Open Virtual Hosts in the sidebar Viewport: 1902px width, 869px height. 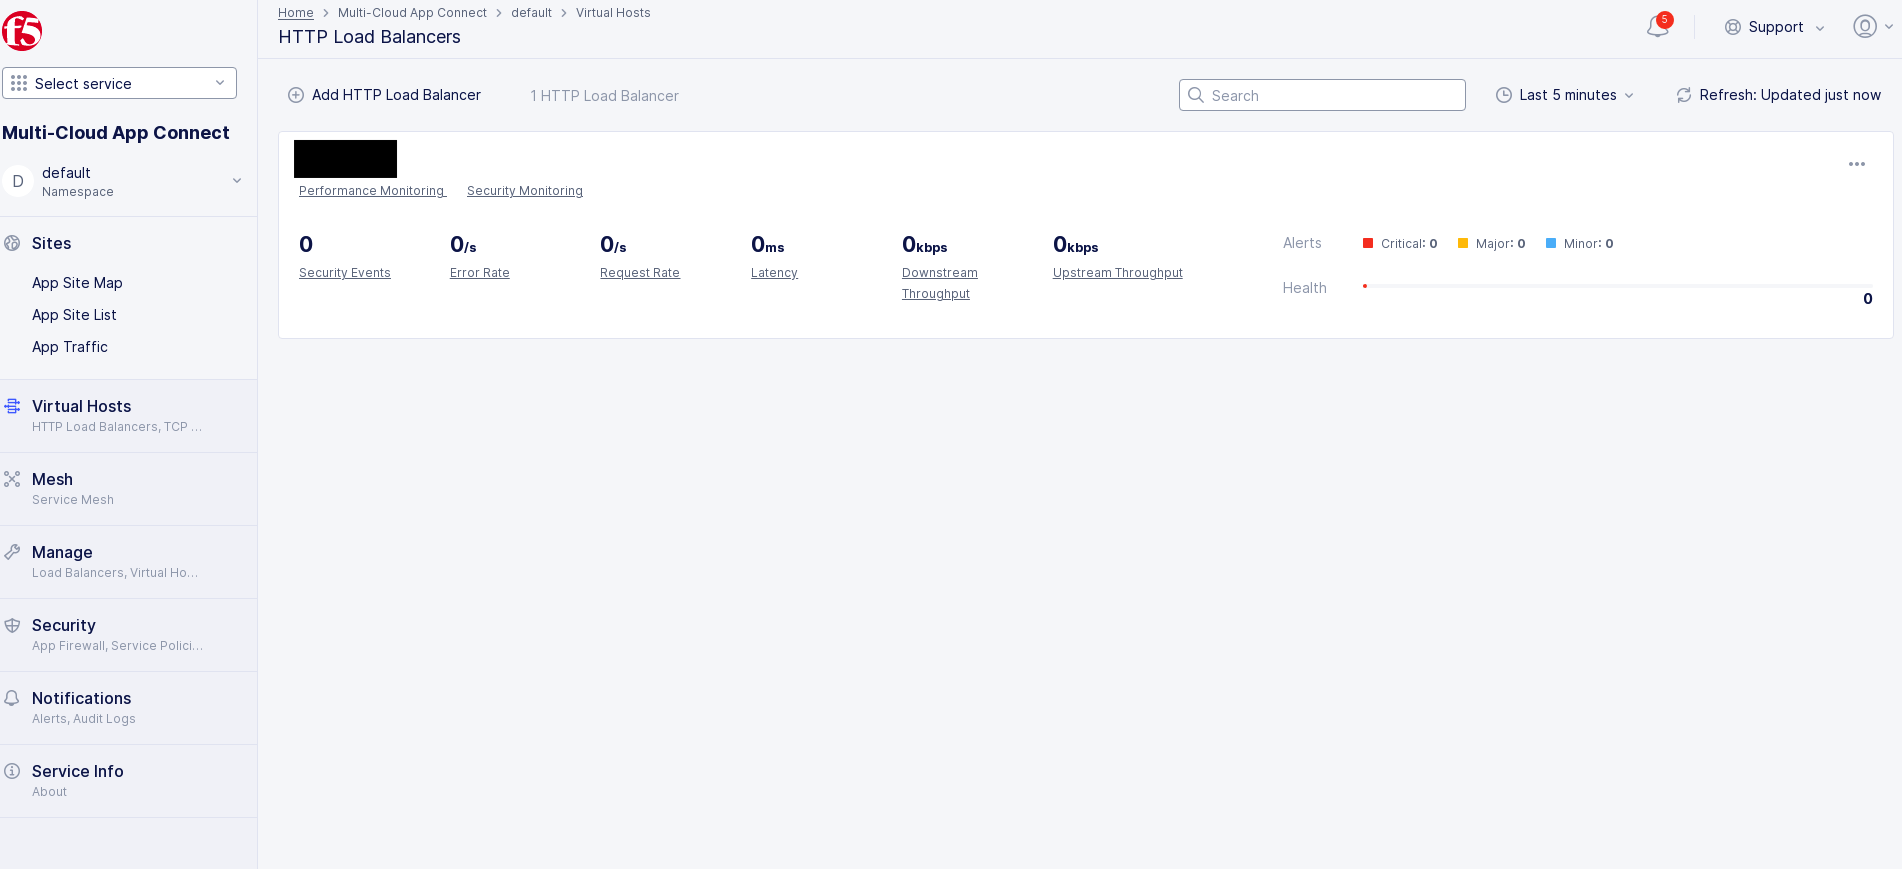tap(82, 406)
